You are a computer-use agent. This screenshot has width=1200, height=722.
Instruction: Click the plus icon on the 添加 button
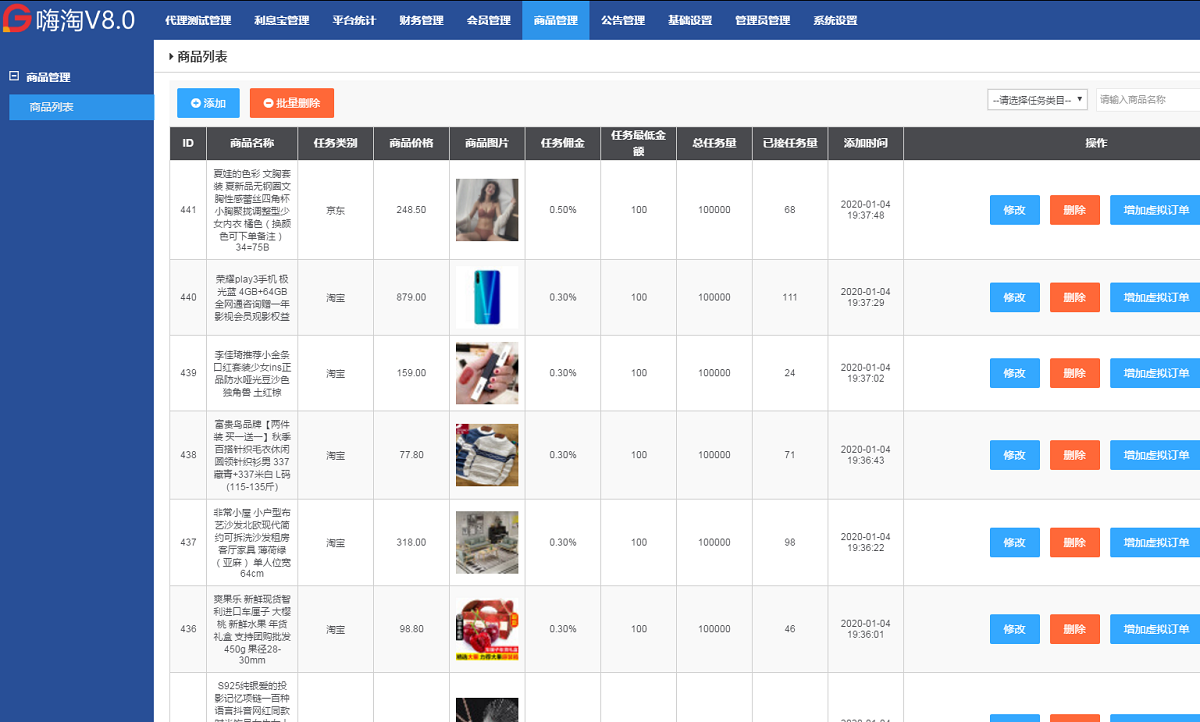pos(196,102)
